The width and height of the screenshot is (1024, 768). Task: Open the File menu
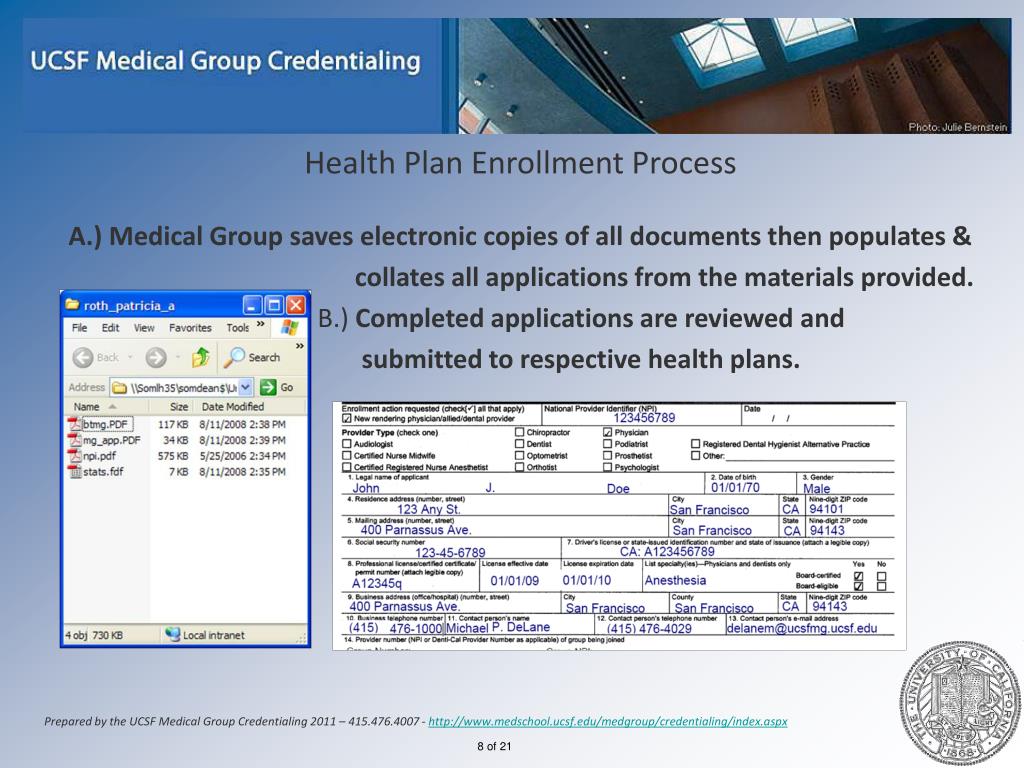(x=79, y=327)
